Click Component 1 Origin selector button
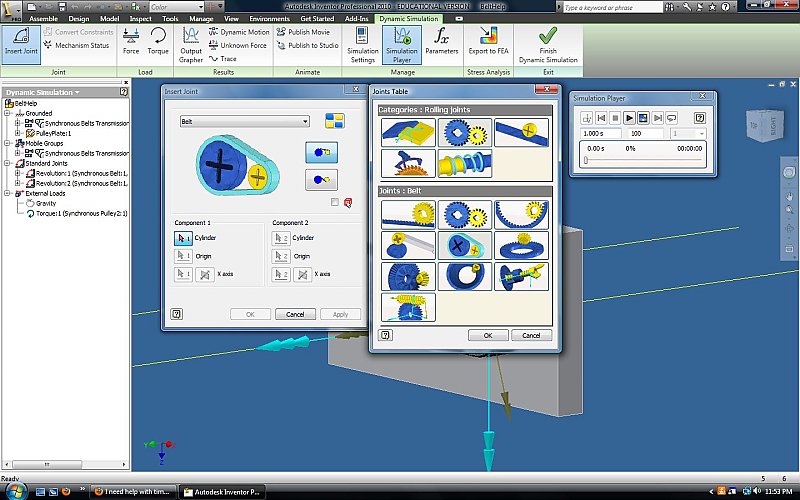Viewport: 800px width, 500px height. 183,256
